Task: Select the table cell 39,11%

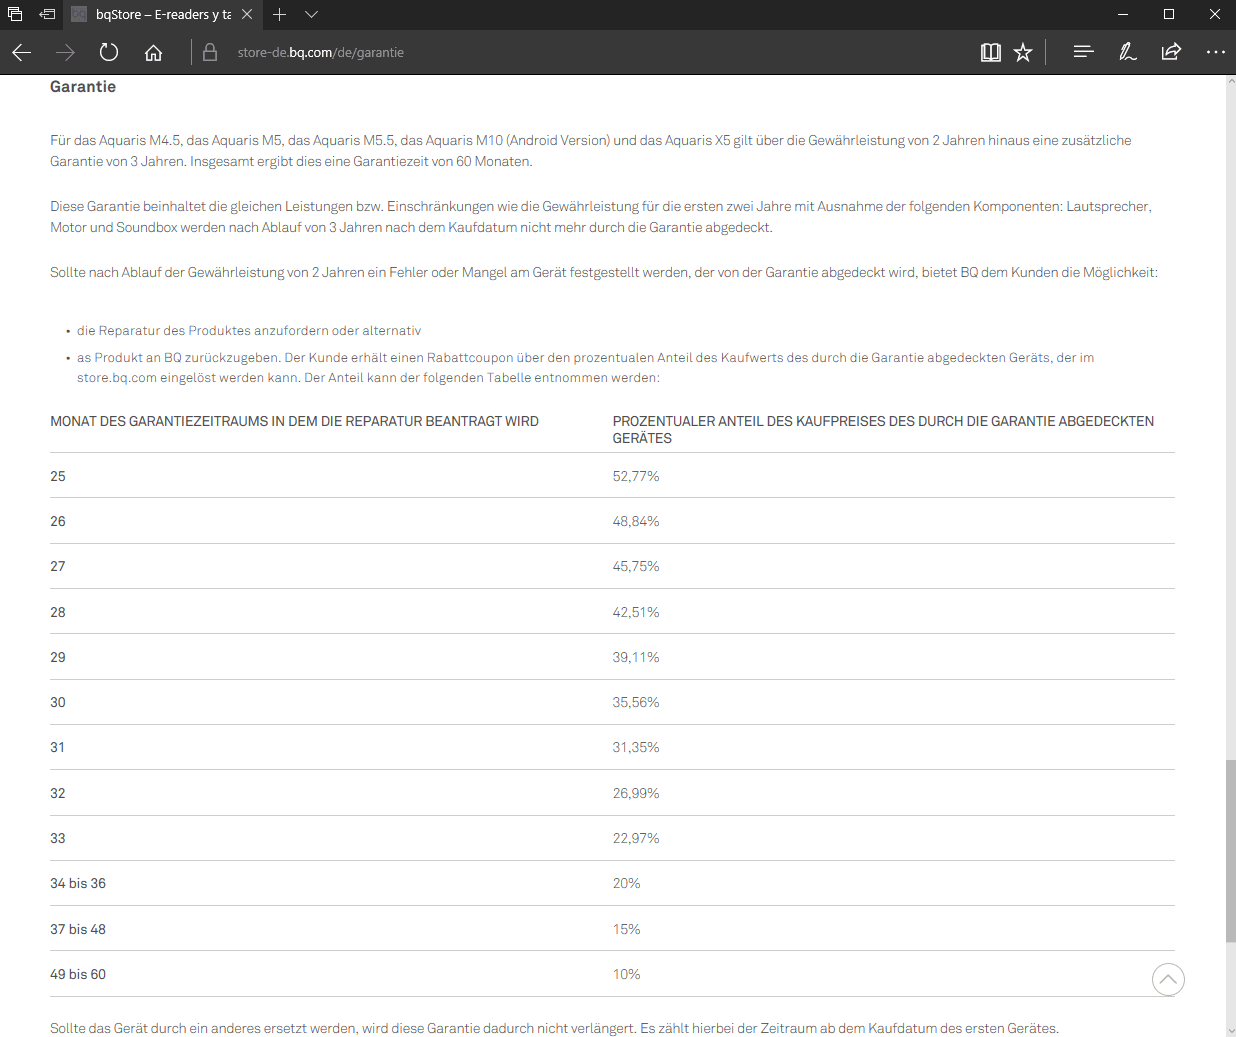Action: 636,657
